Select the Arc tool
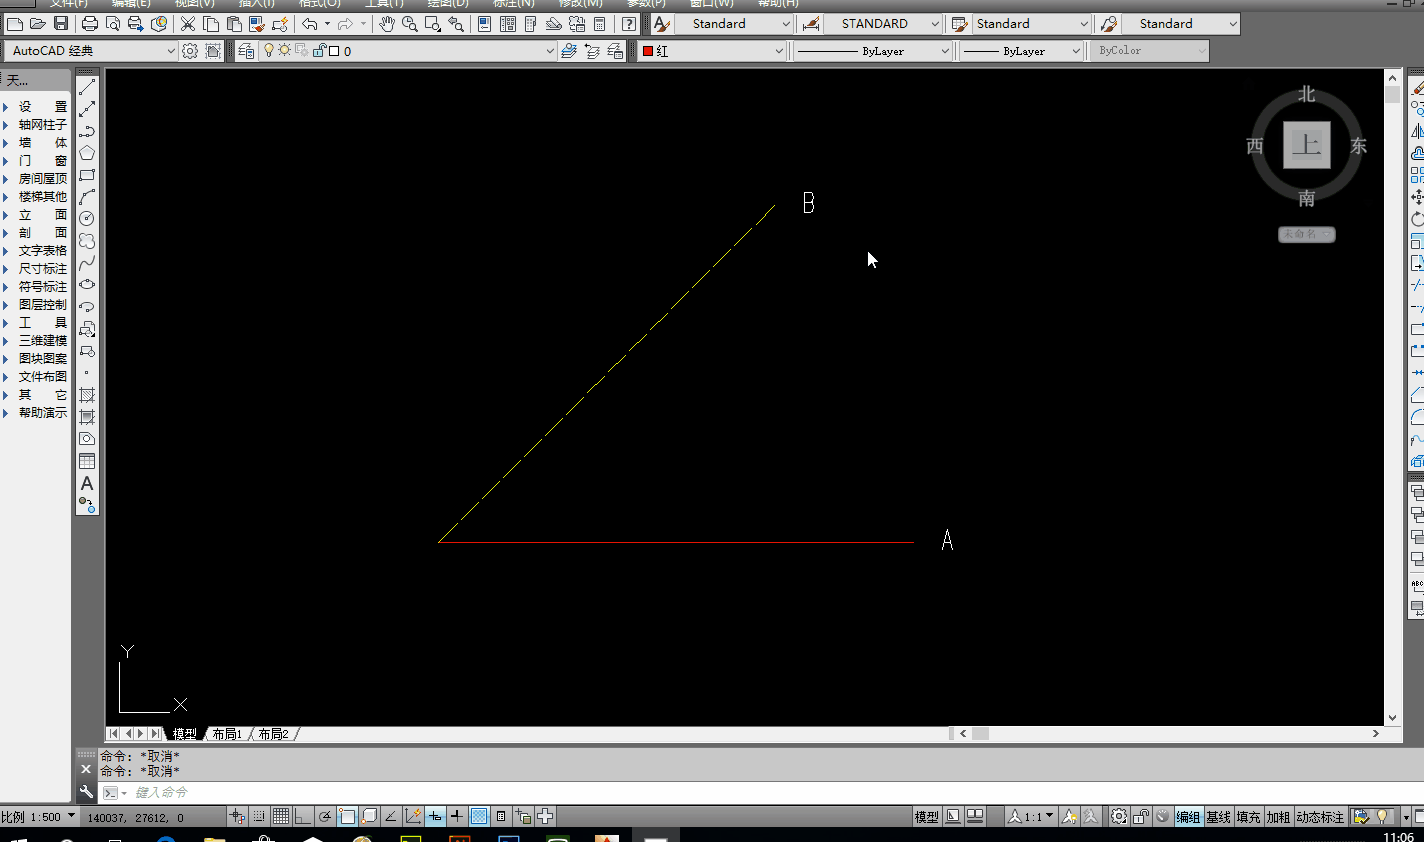 coord(87,196)
